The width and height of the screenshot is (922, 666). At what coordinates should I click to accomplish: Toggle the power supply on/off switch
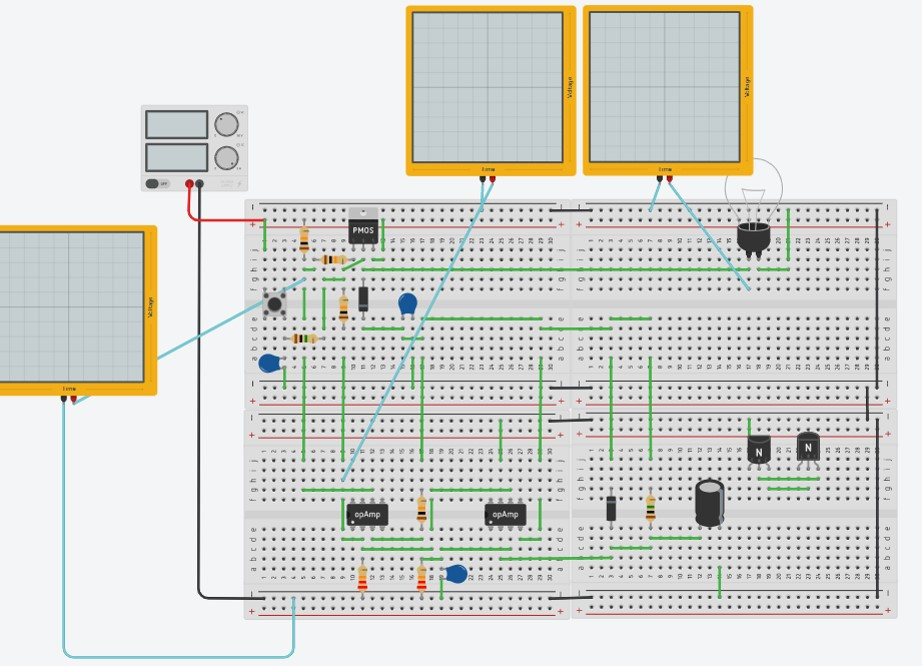pos(157,184)
